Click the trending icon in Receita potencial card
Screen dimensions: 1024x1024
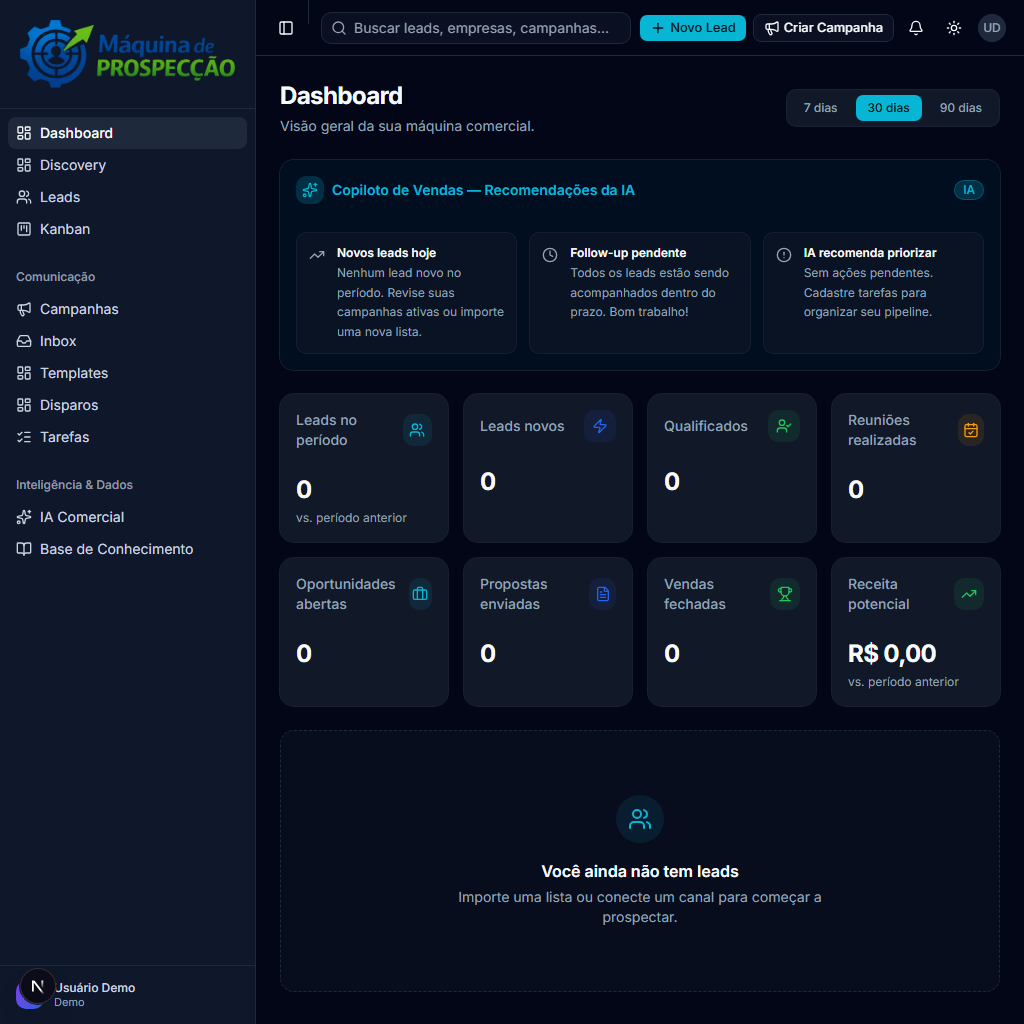click(x=968, y=594)
